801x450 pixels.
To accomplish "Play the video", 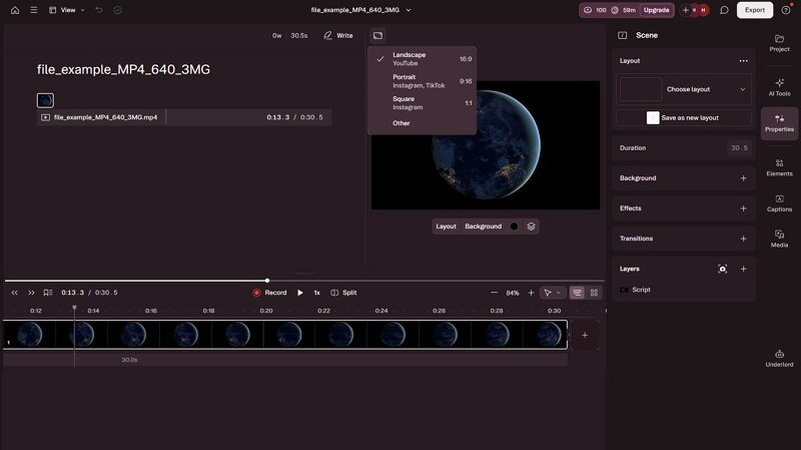I will click(300, 293).
